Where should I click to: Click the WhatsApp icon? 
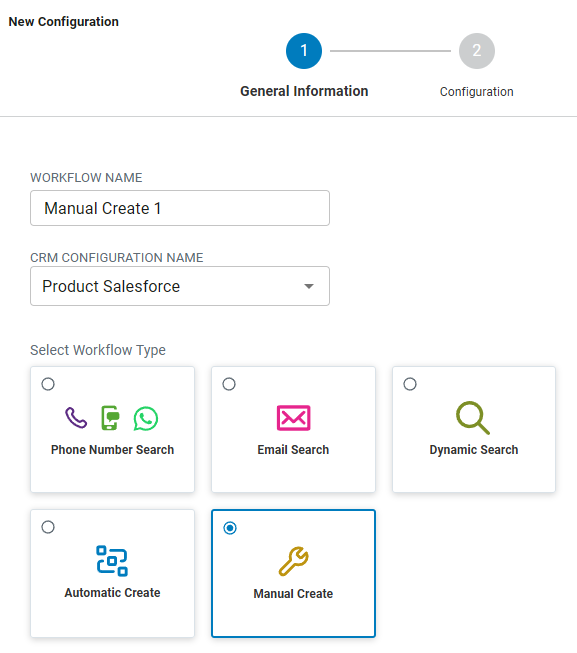146,418
